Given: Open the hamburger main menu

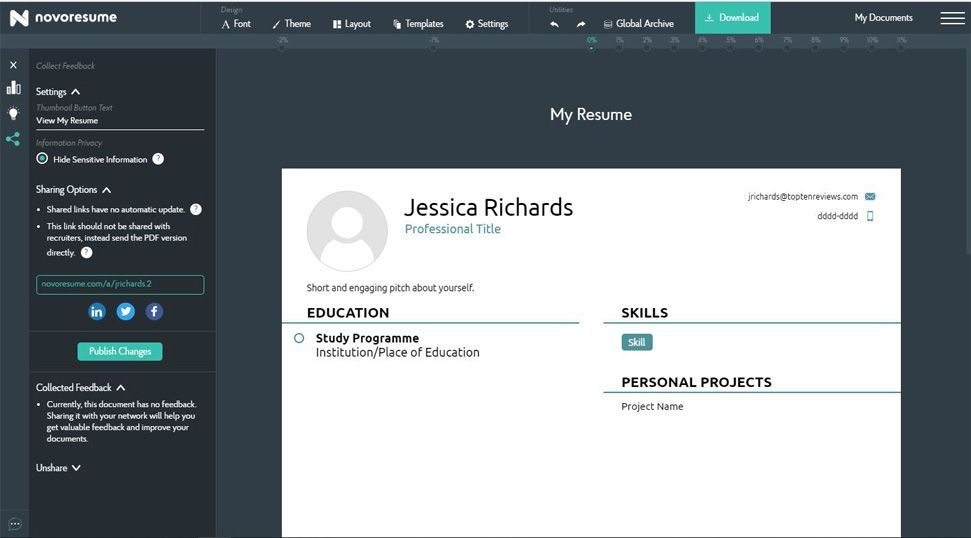Looking at the screenshot, I should tap(952, 18).
